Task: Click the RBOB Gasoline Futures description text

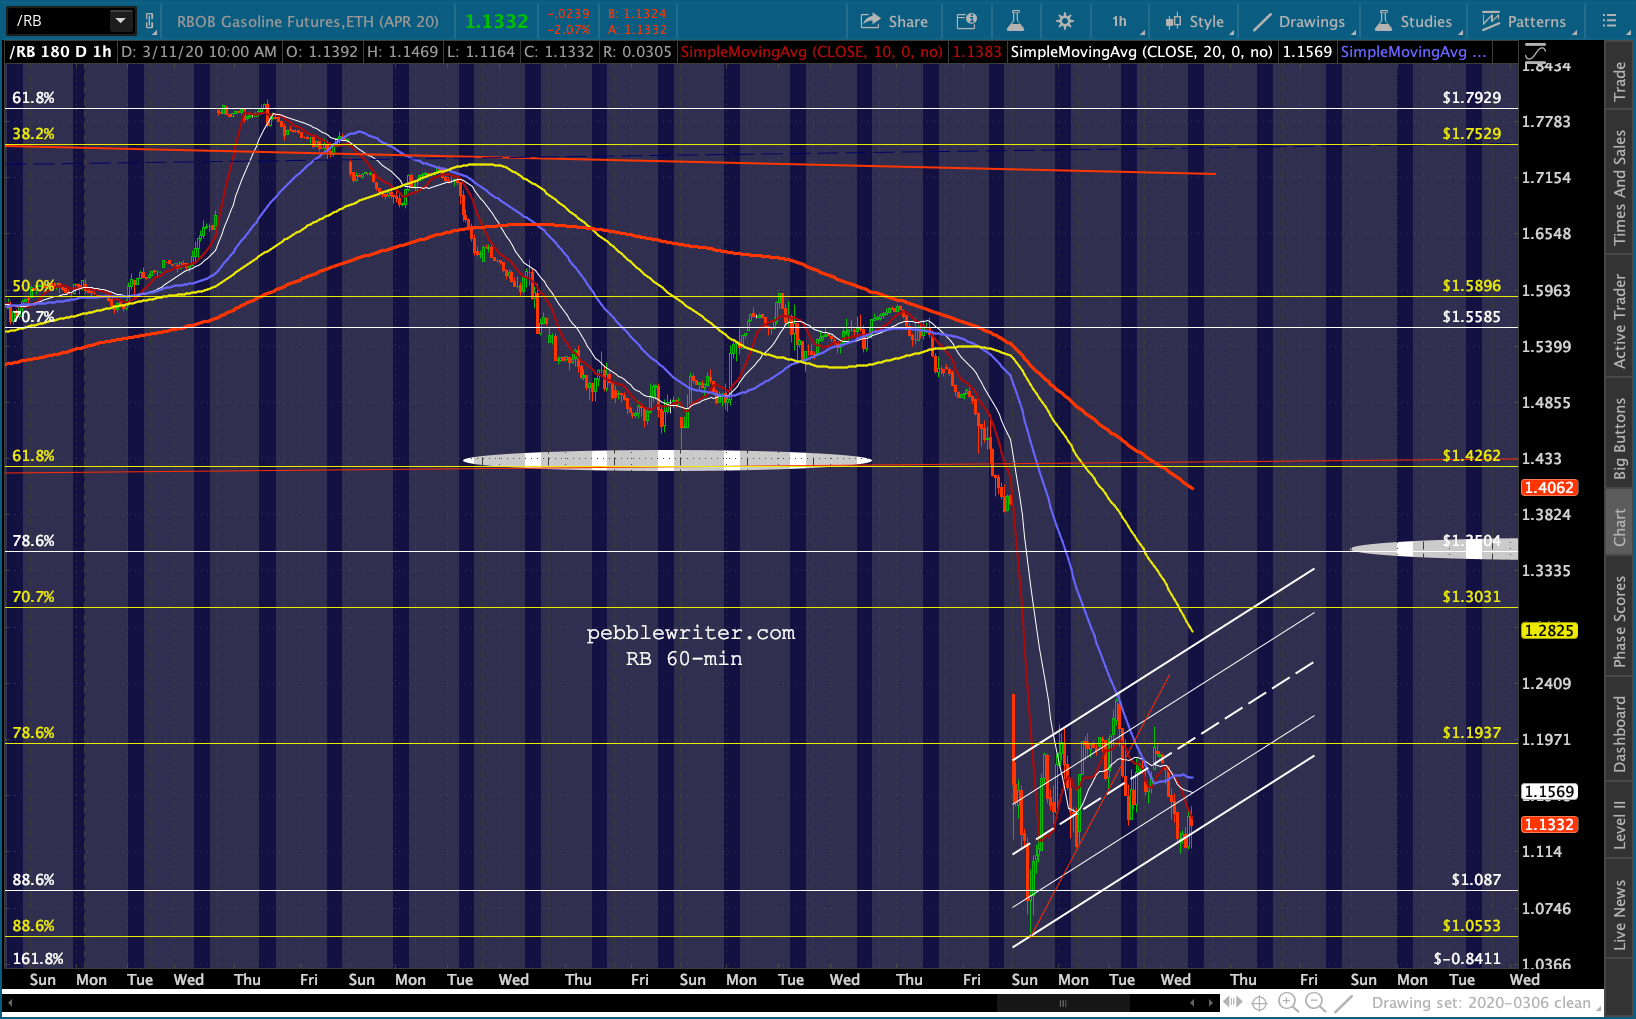Action: (x=308, y=21)
